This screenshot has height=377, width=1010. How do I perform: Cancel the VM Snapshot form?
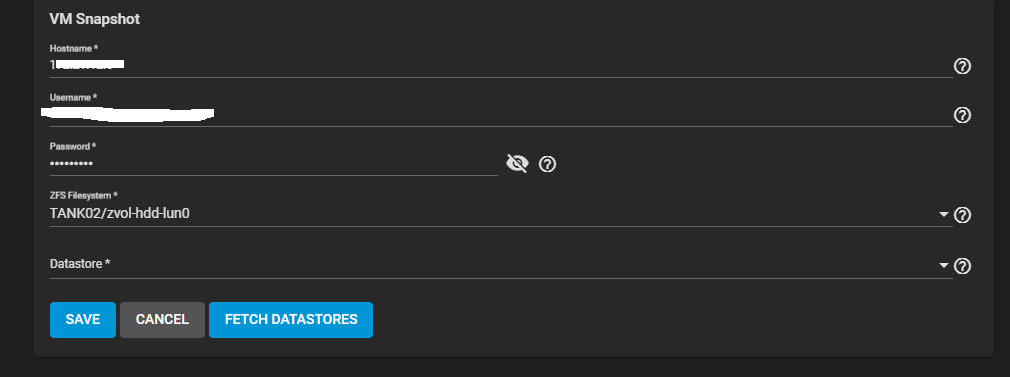[162, 320]
